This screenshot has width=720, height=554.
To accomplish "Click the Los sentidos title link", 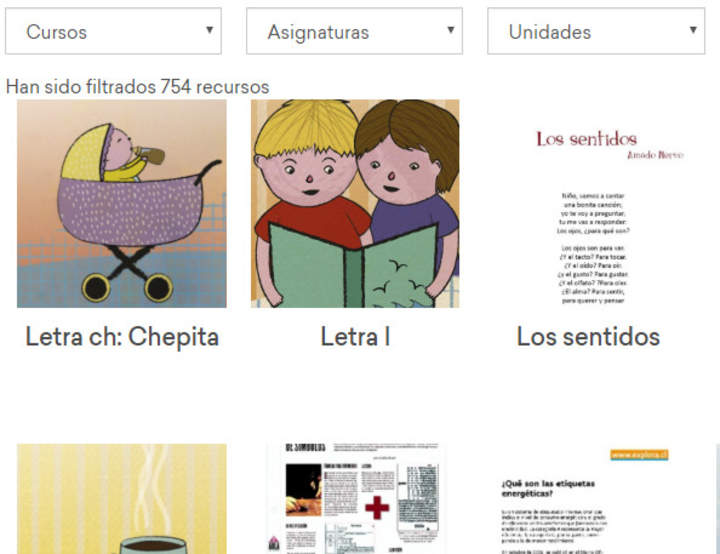I will pos(588,337).
